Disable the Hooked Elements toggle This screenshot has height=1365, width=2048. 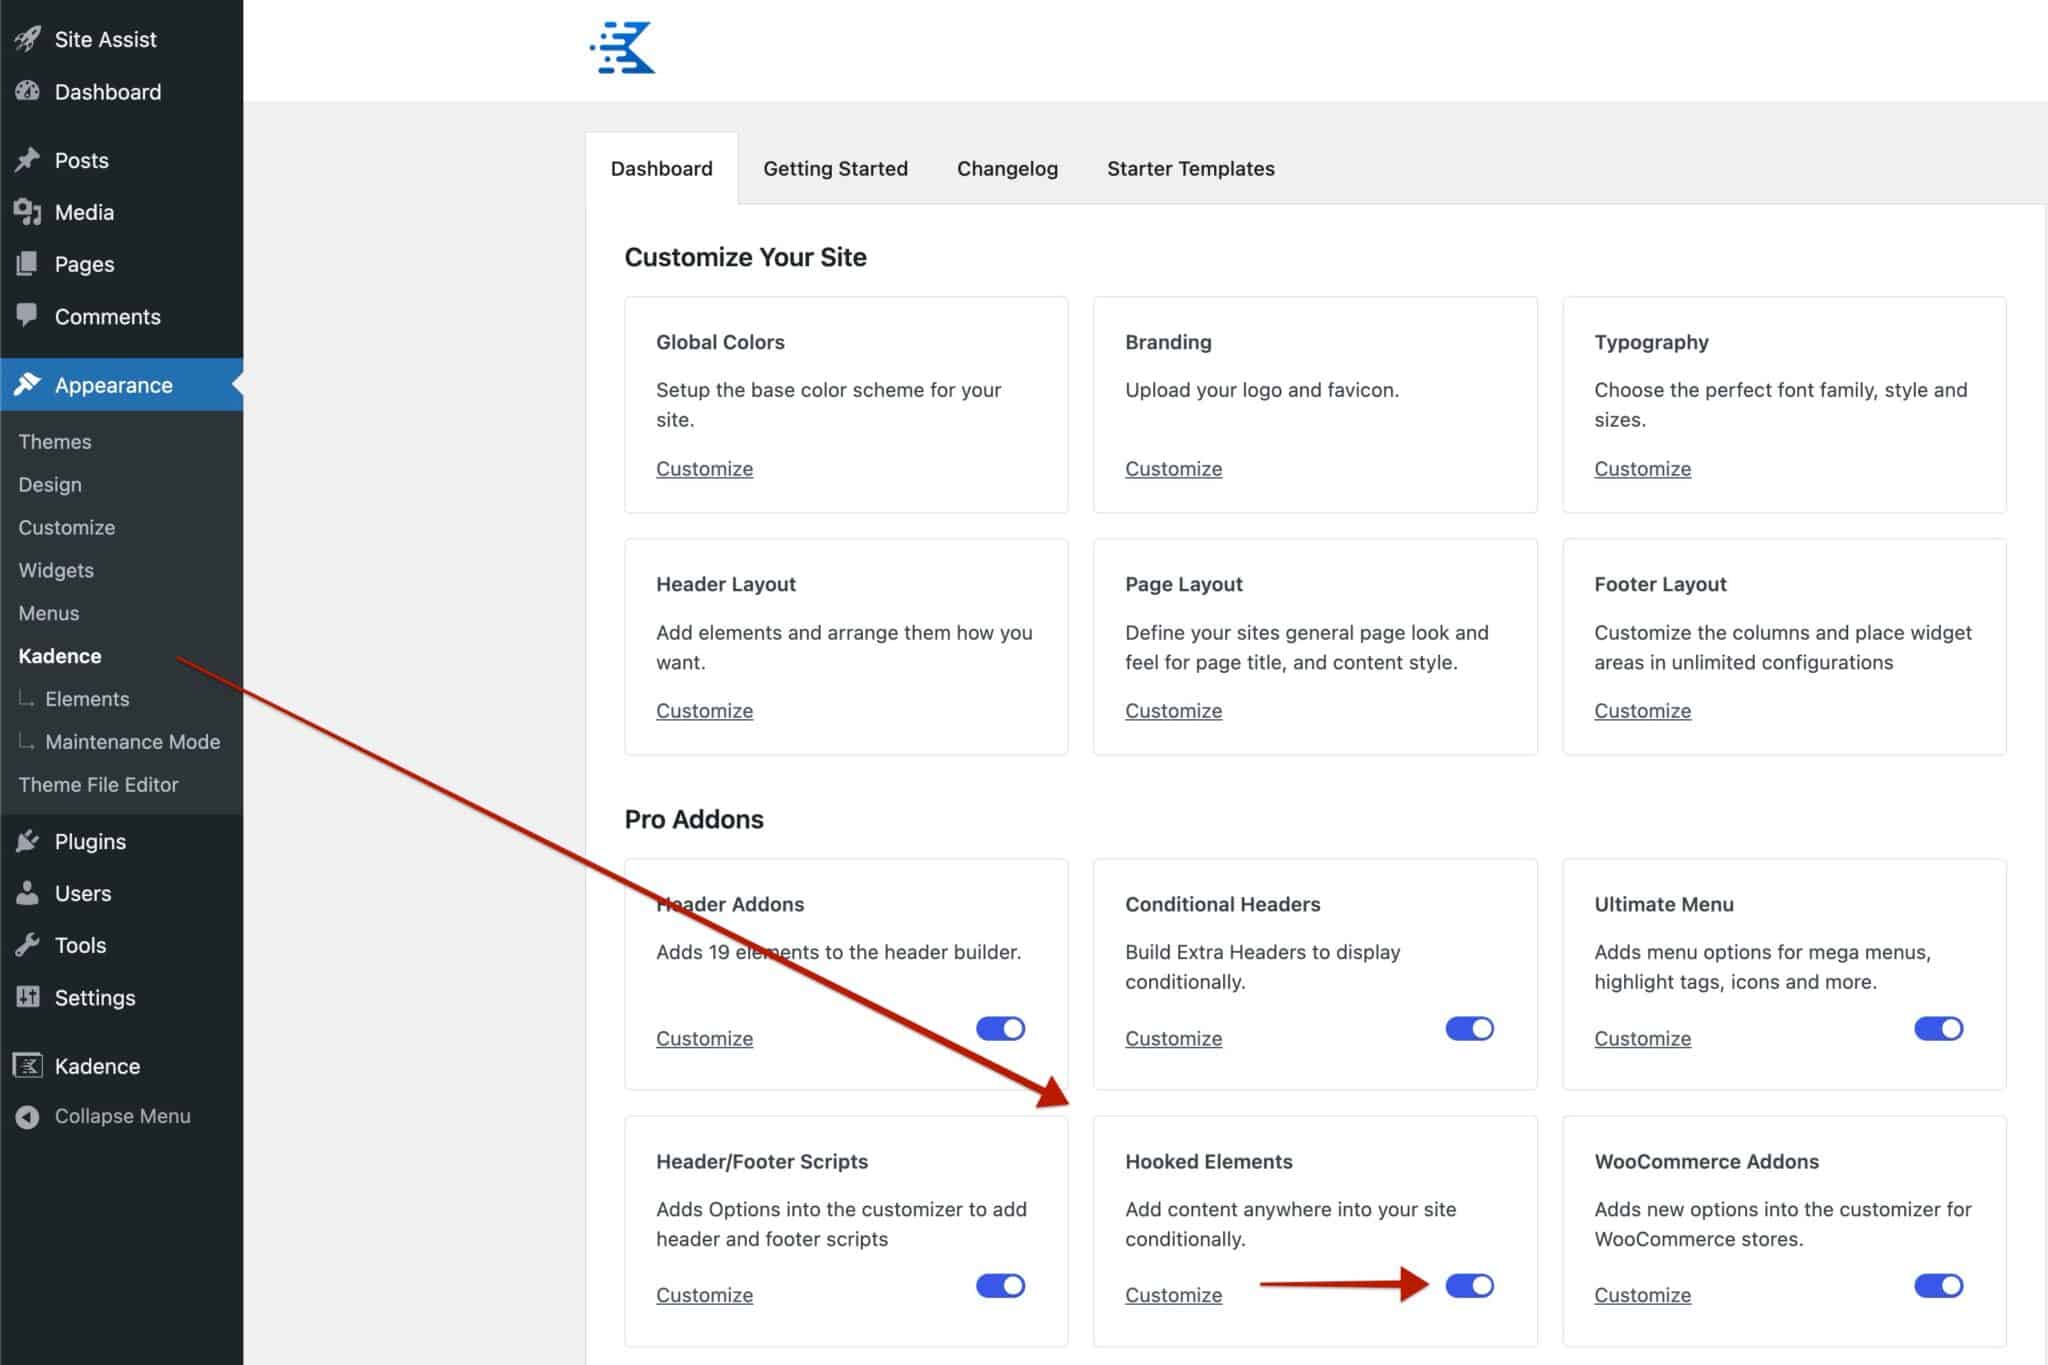point(1470,1286)
